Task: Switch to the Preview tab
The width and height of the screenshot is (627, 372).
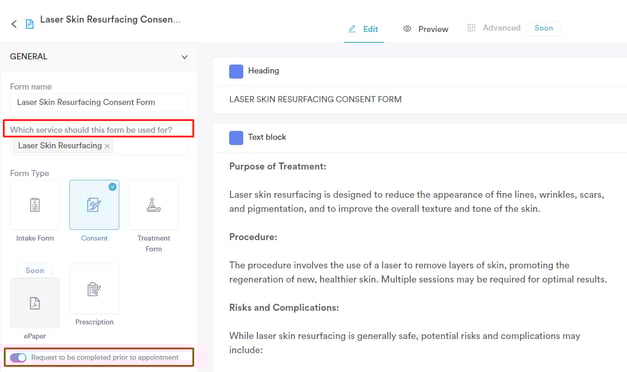Action: click(425, 29)
